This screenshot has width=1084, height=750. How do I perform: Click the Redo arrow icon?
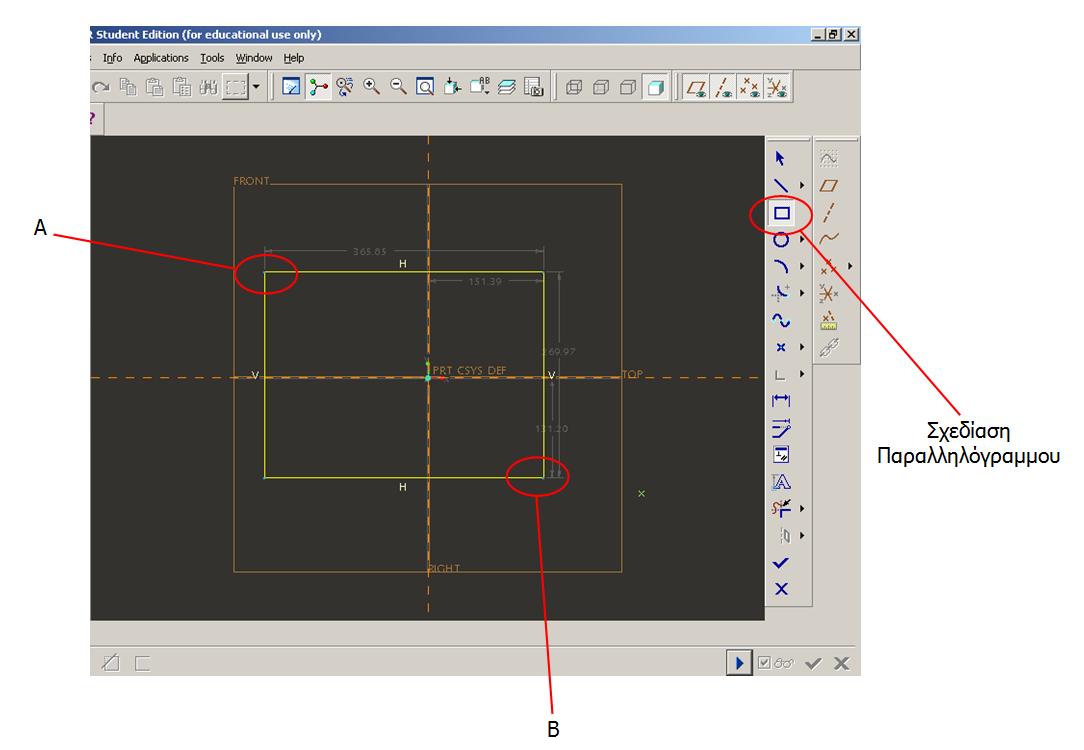(x=101, y=87)
